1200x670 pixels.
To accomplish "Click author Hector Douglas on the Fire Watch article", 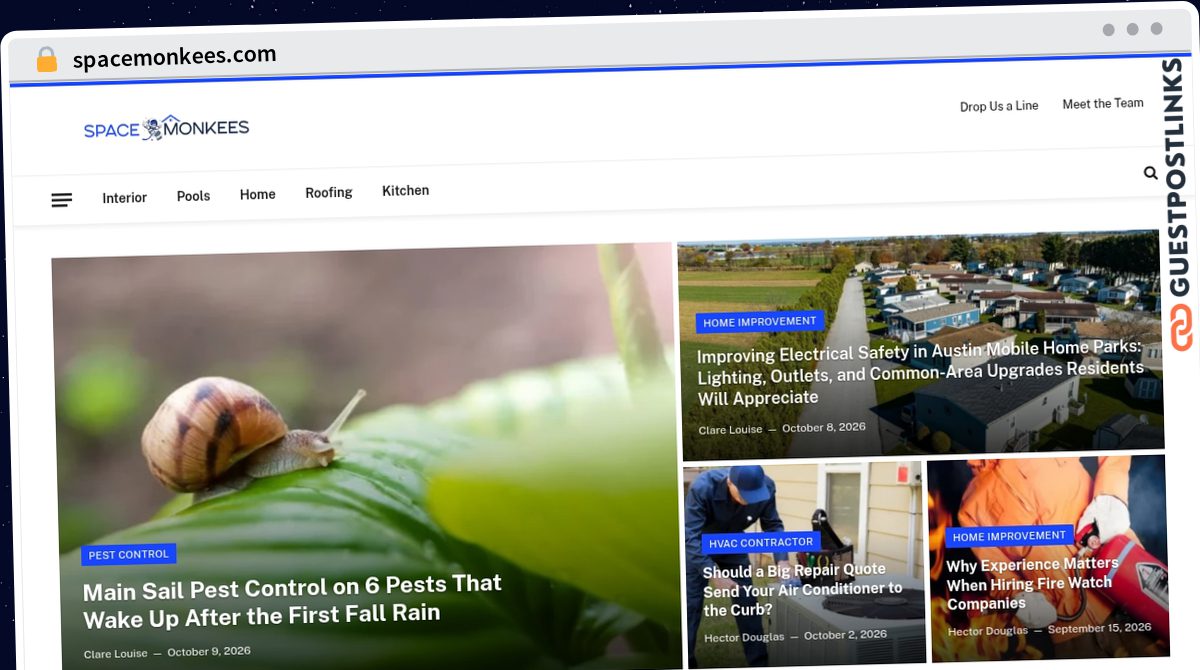I will click(987, 631).
